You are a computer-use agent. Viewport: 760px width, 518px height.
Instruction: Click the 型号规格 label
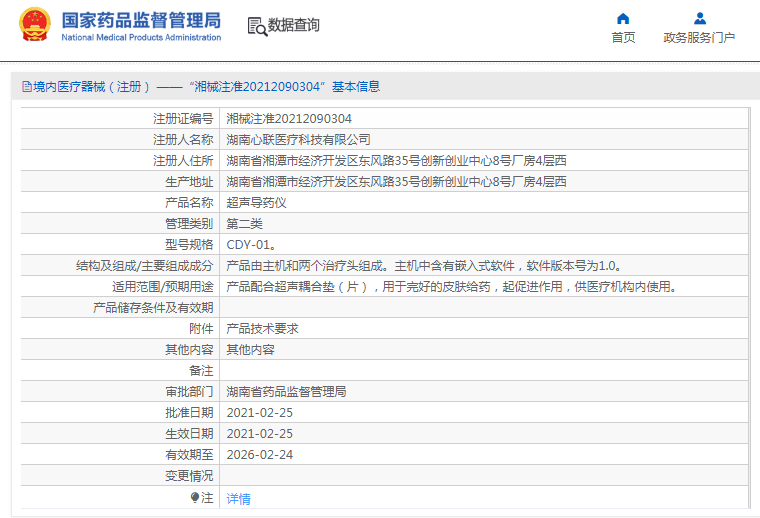[189, 245]
